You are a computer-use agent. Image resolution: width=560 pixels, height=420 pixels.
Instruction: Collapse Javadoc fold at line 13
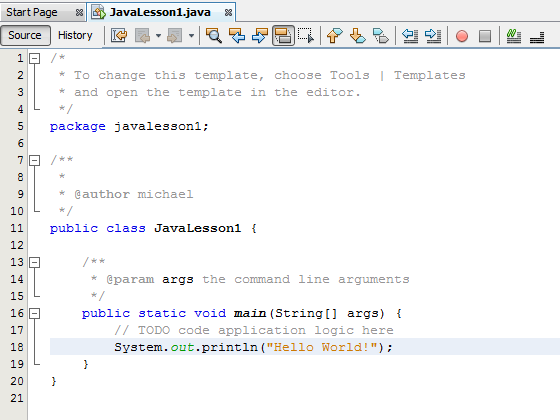coord(34,262)
